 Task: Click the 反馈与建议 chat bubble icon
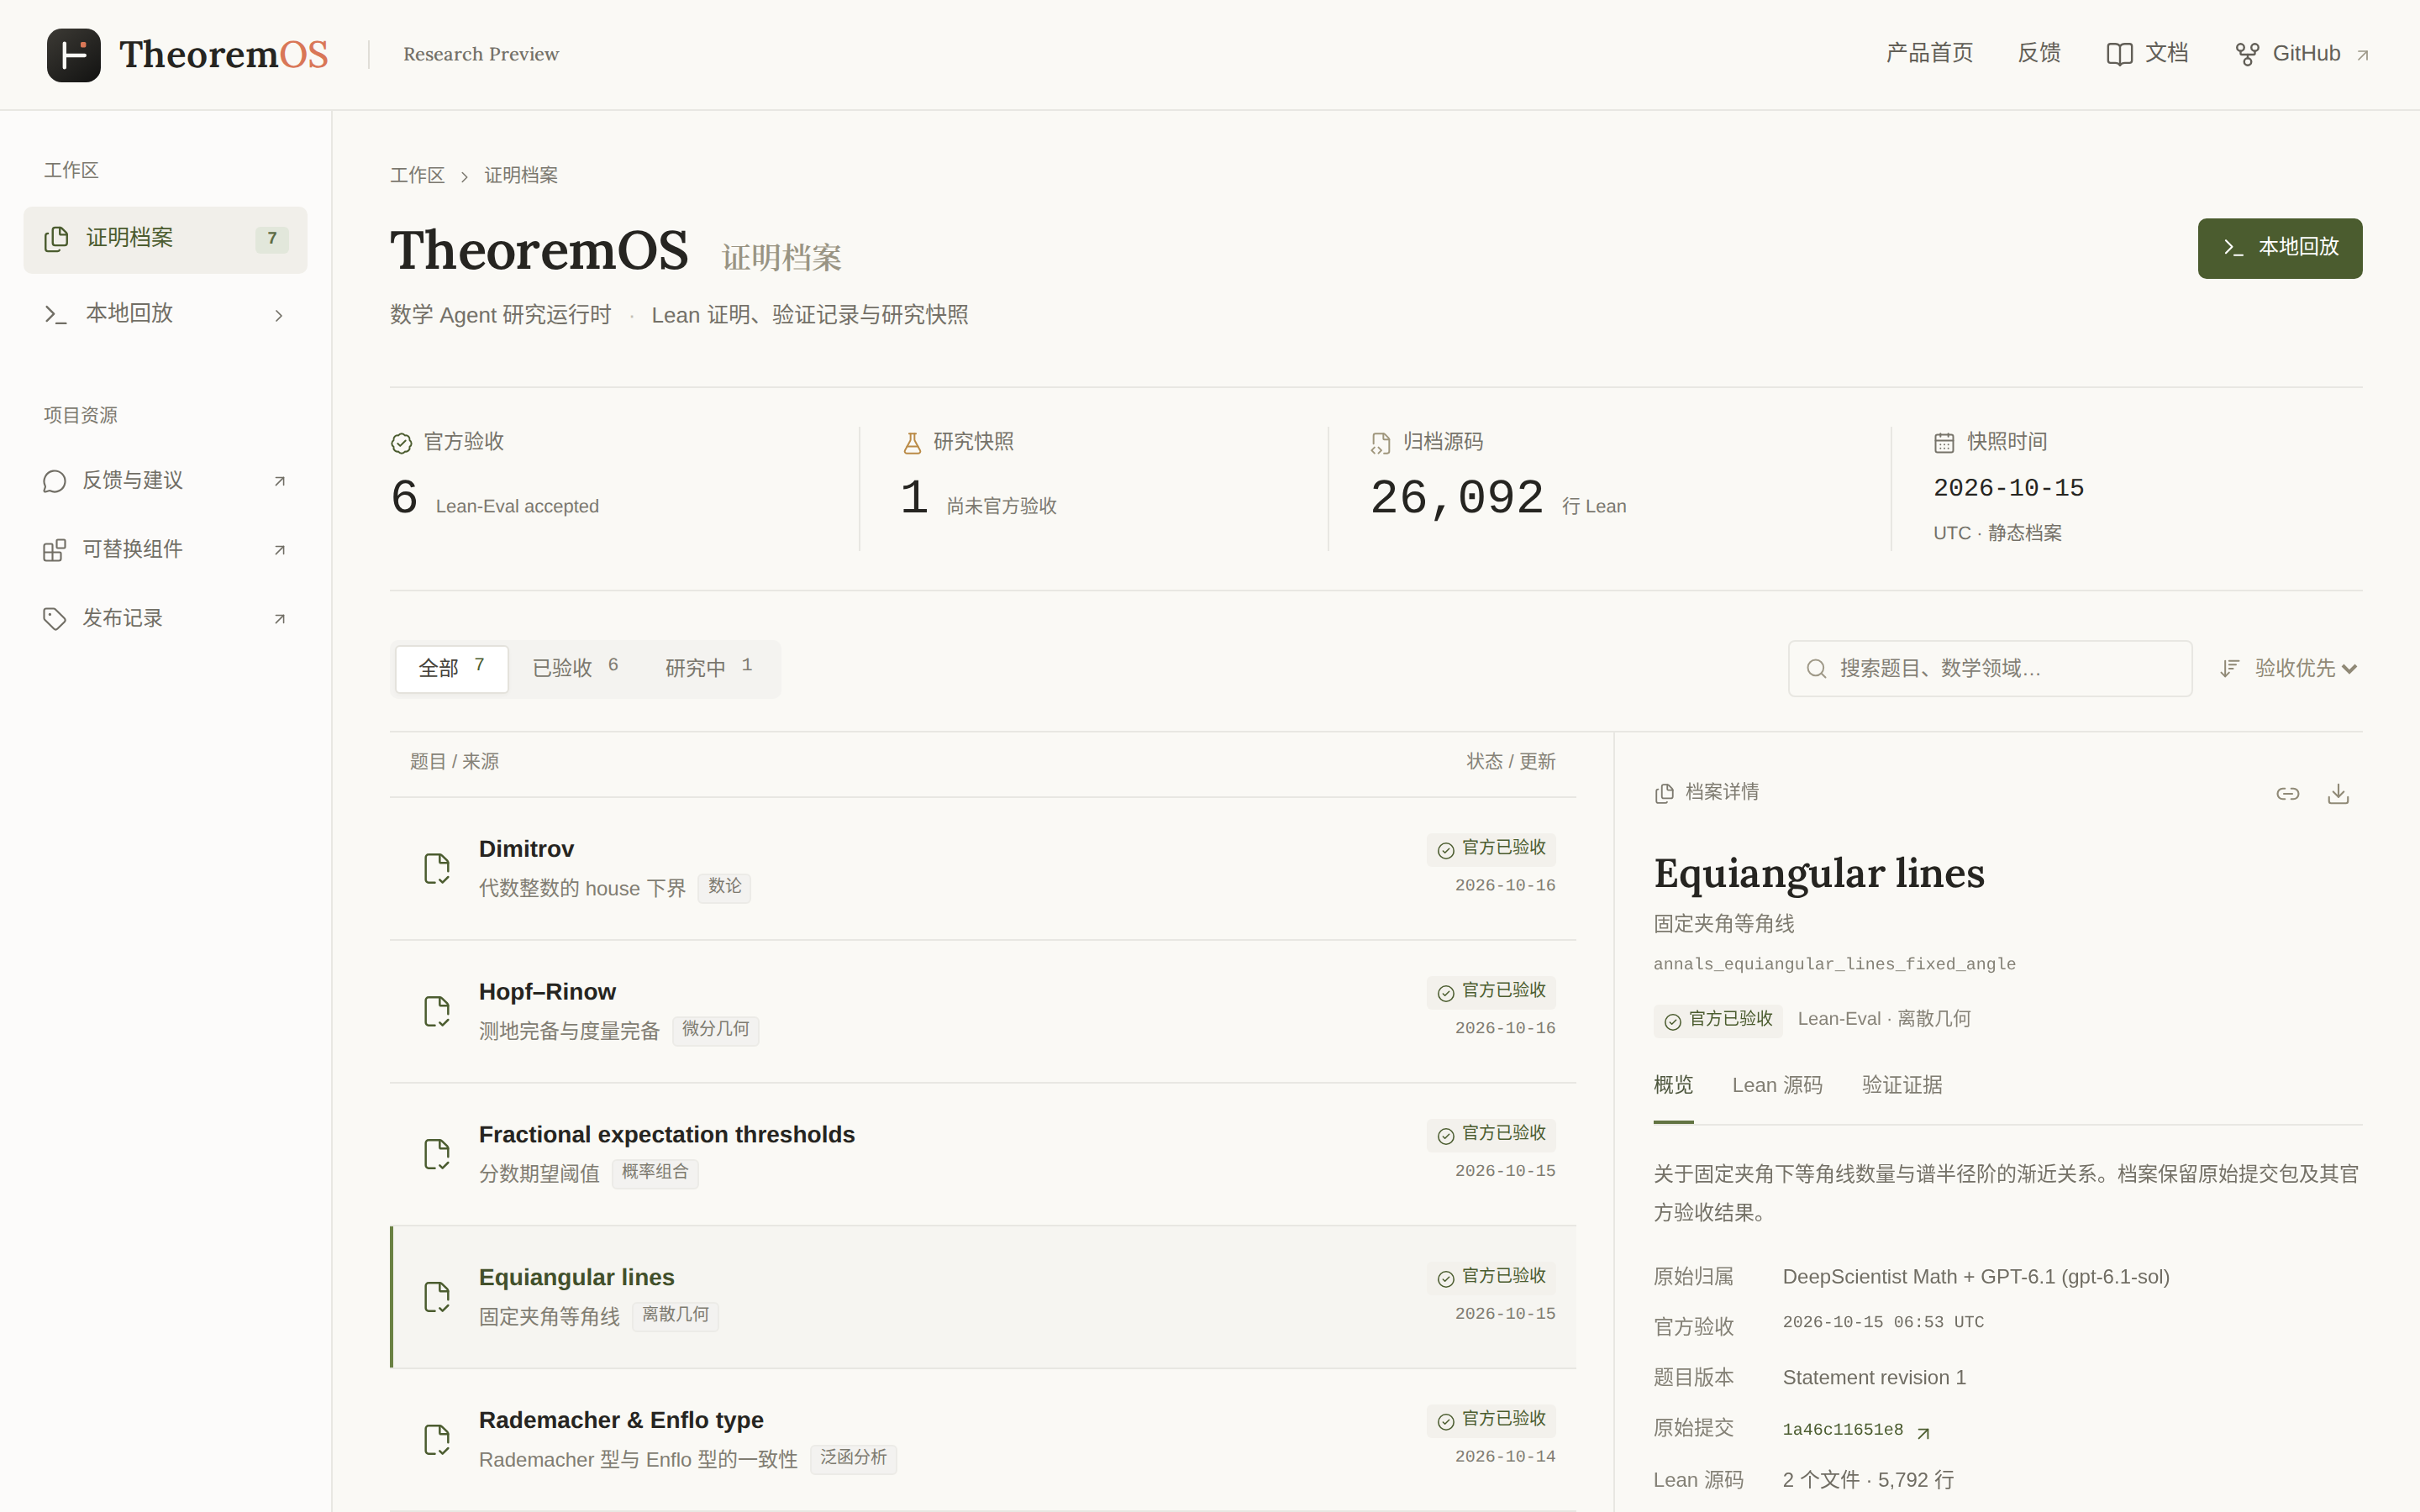(x=55, y=481)
